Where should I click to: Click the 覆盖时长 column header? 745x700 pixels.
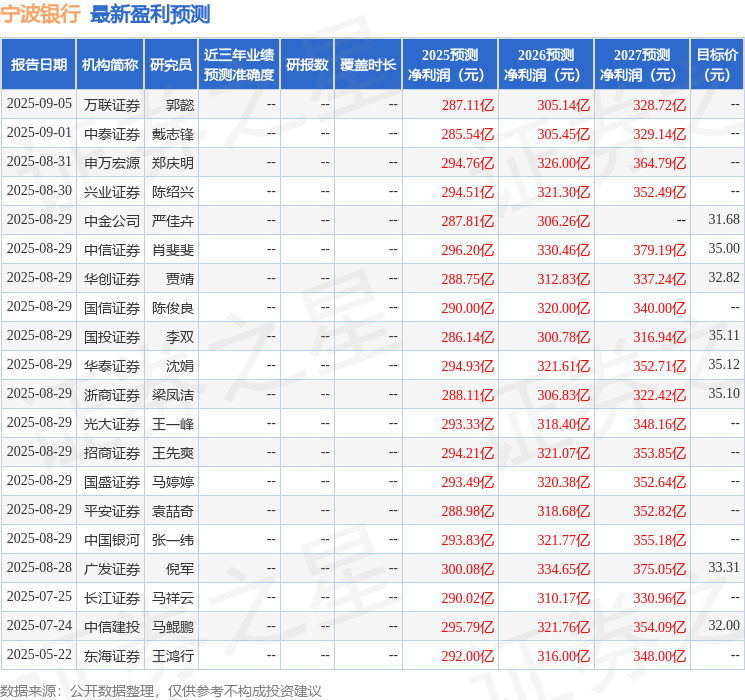tap(368, 65)
